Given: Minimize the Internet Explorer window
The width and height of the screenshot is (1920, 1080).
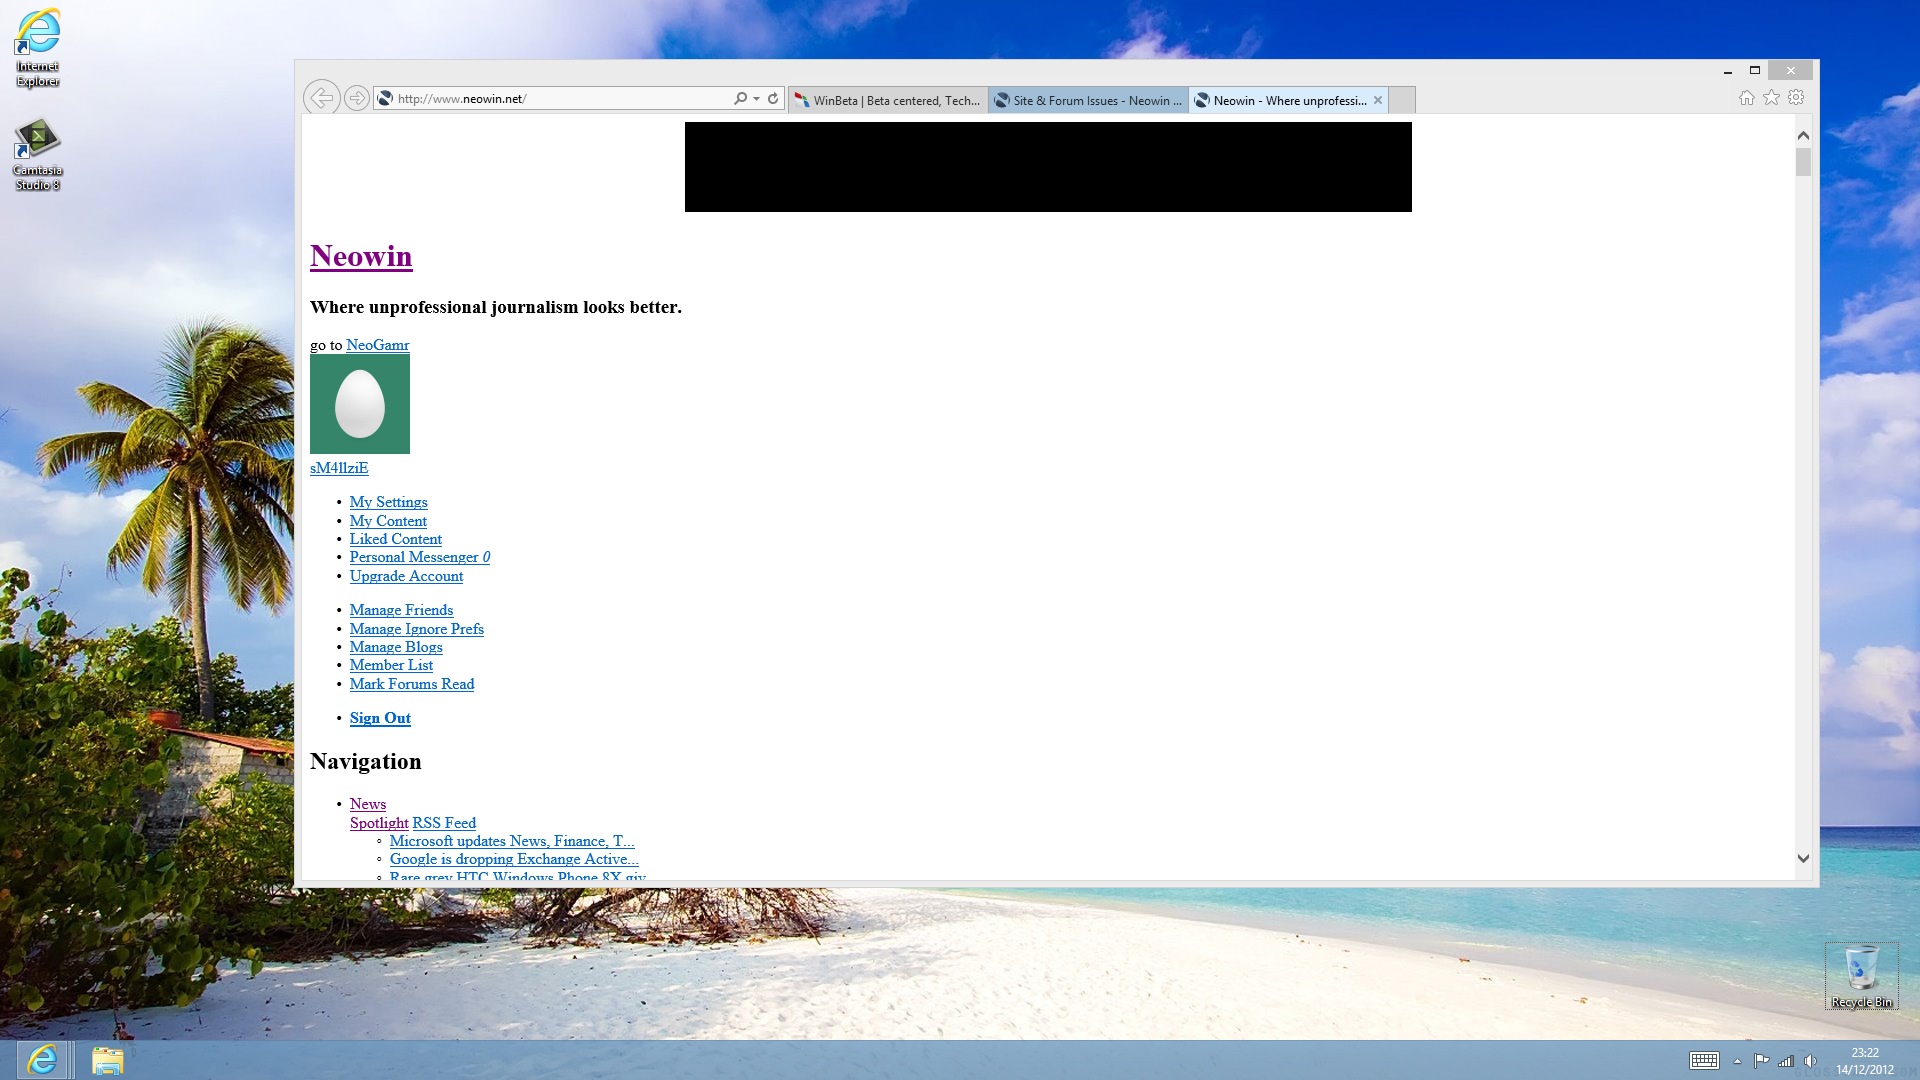Looking at the screenshot, I should click(1727, 70).
